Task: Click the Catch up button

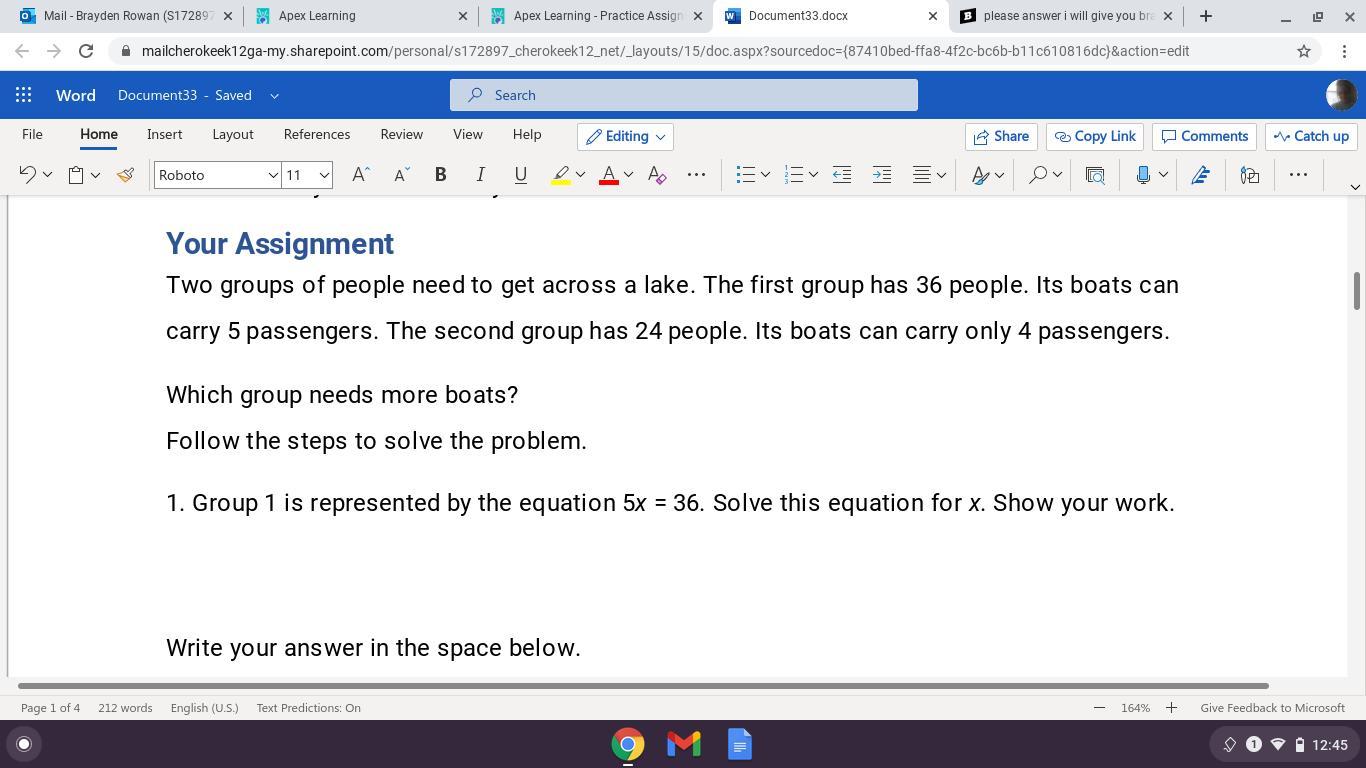Action: [x=1311, y=137]
